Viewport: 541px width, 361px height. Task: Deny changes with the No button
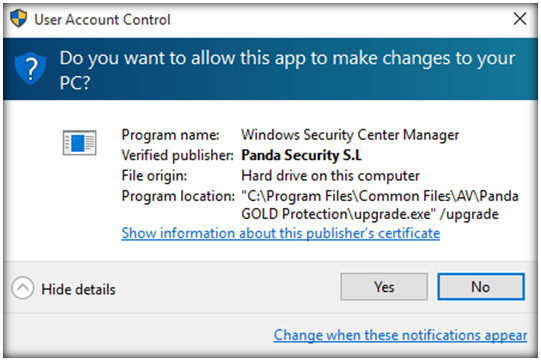point(481,287)
